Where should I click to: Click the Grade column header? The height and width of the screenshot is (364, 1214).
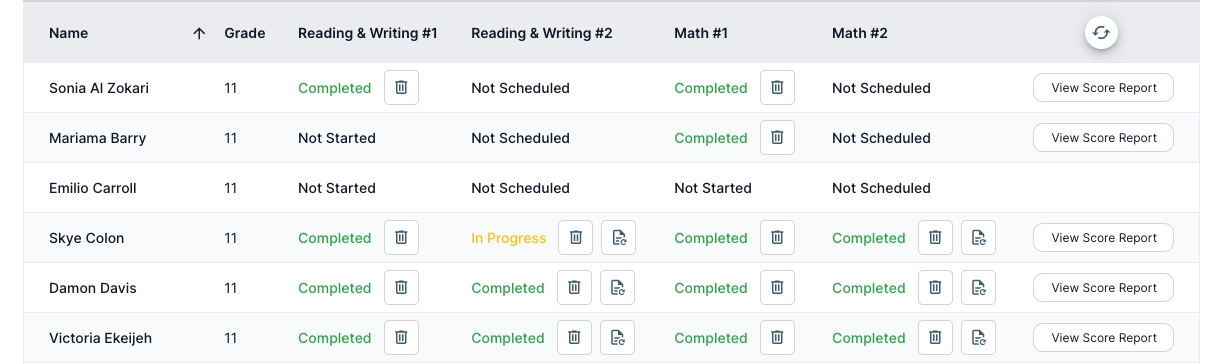245,33
